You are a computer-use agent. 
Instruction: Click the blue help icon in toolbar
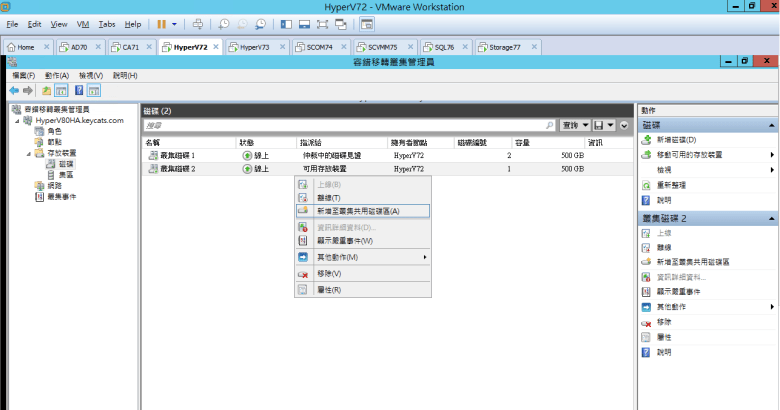[78, 90]
